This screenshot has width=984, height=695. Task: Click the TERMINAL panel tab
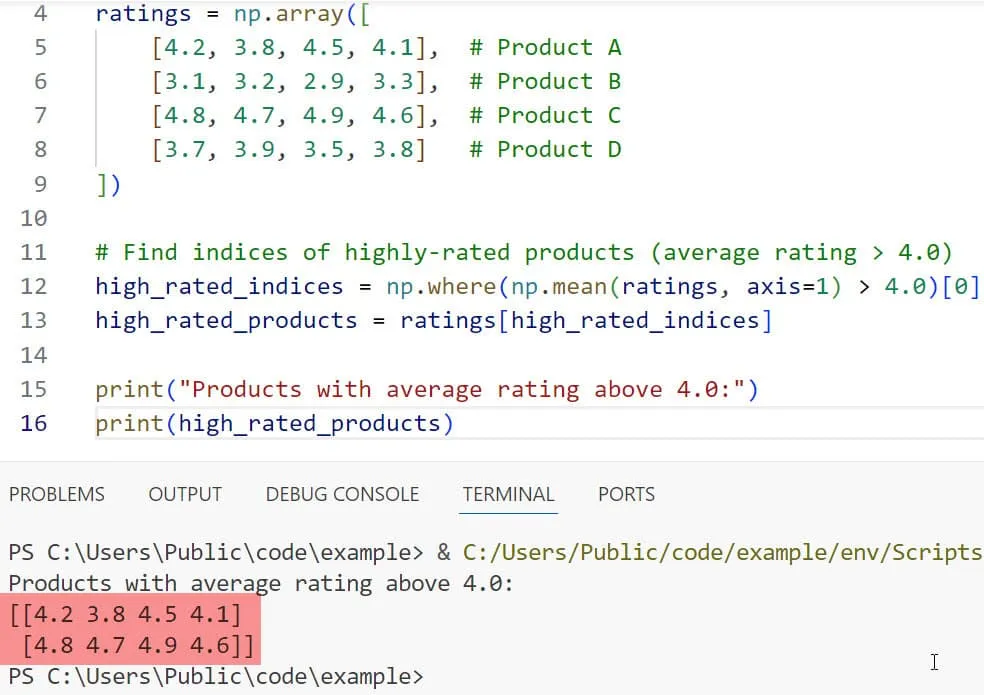(x=508, y=494)
